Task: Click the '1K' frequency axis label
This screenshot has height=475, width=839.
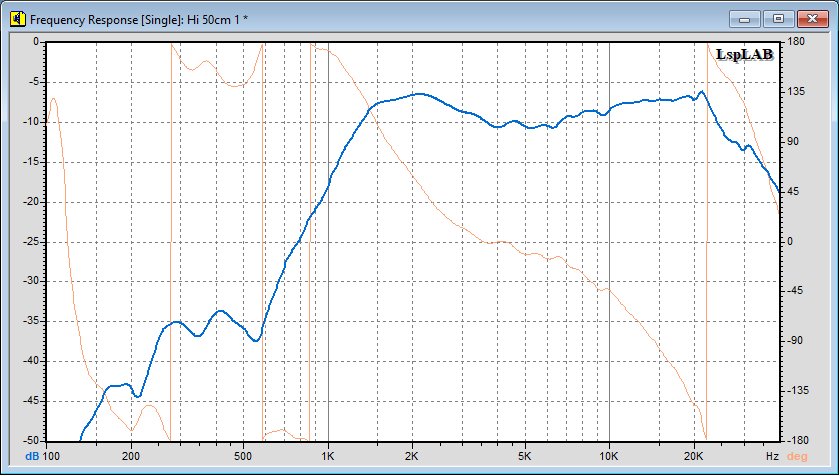Action: tap(327, 456)
